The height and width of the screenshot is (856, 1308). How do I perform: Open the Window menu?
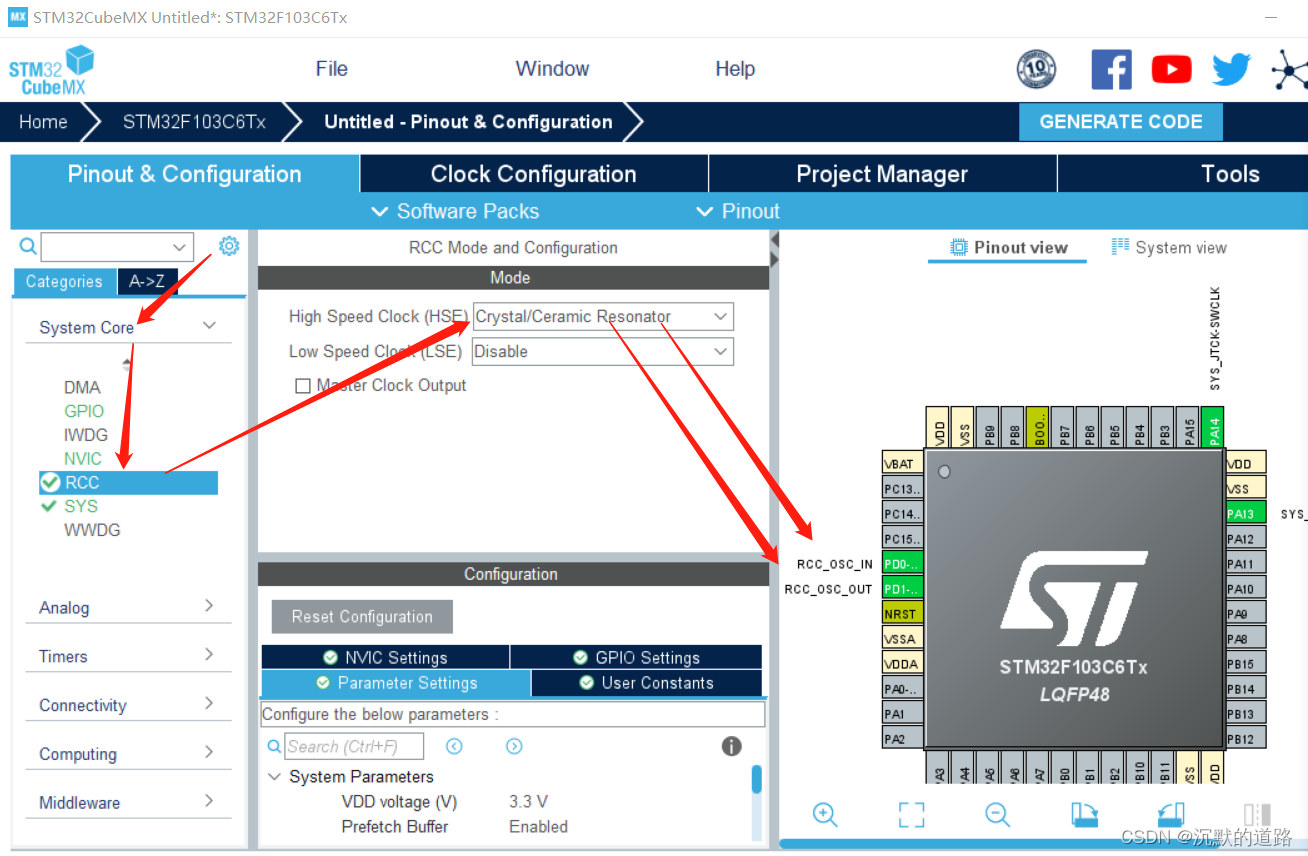click(x=552, y=69)
